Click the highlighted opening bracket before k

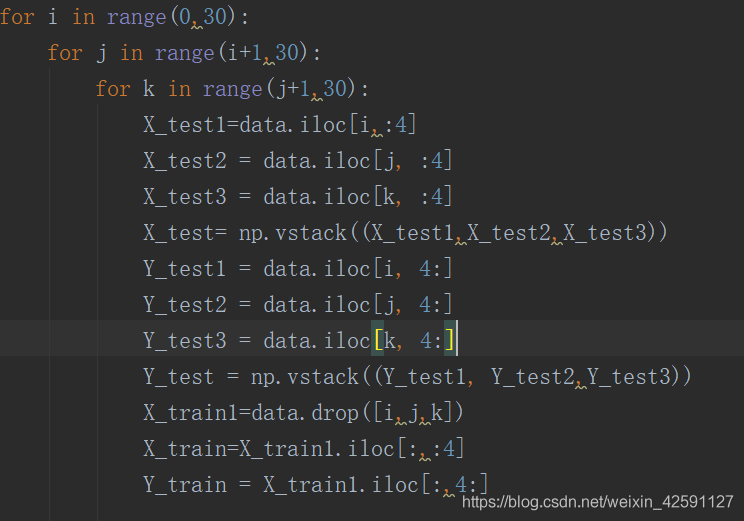click(378, 341)
